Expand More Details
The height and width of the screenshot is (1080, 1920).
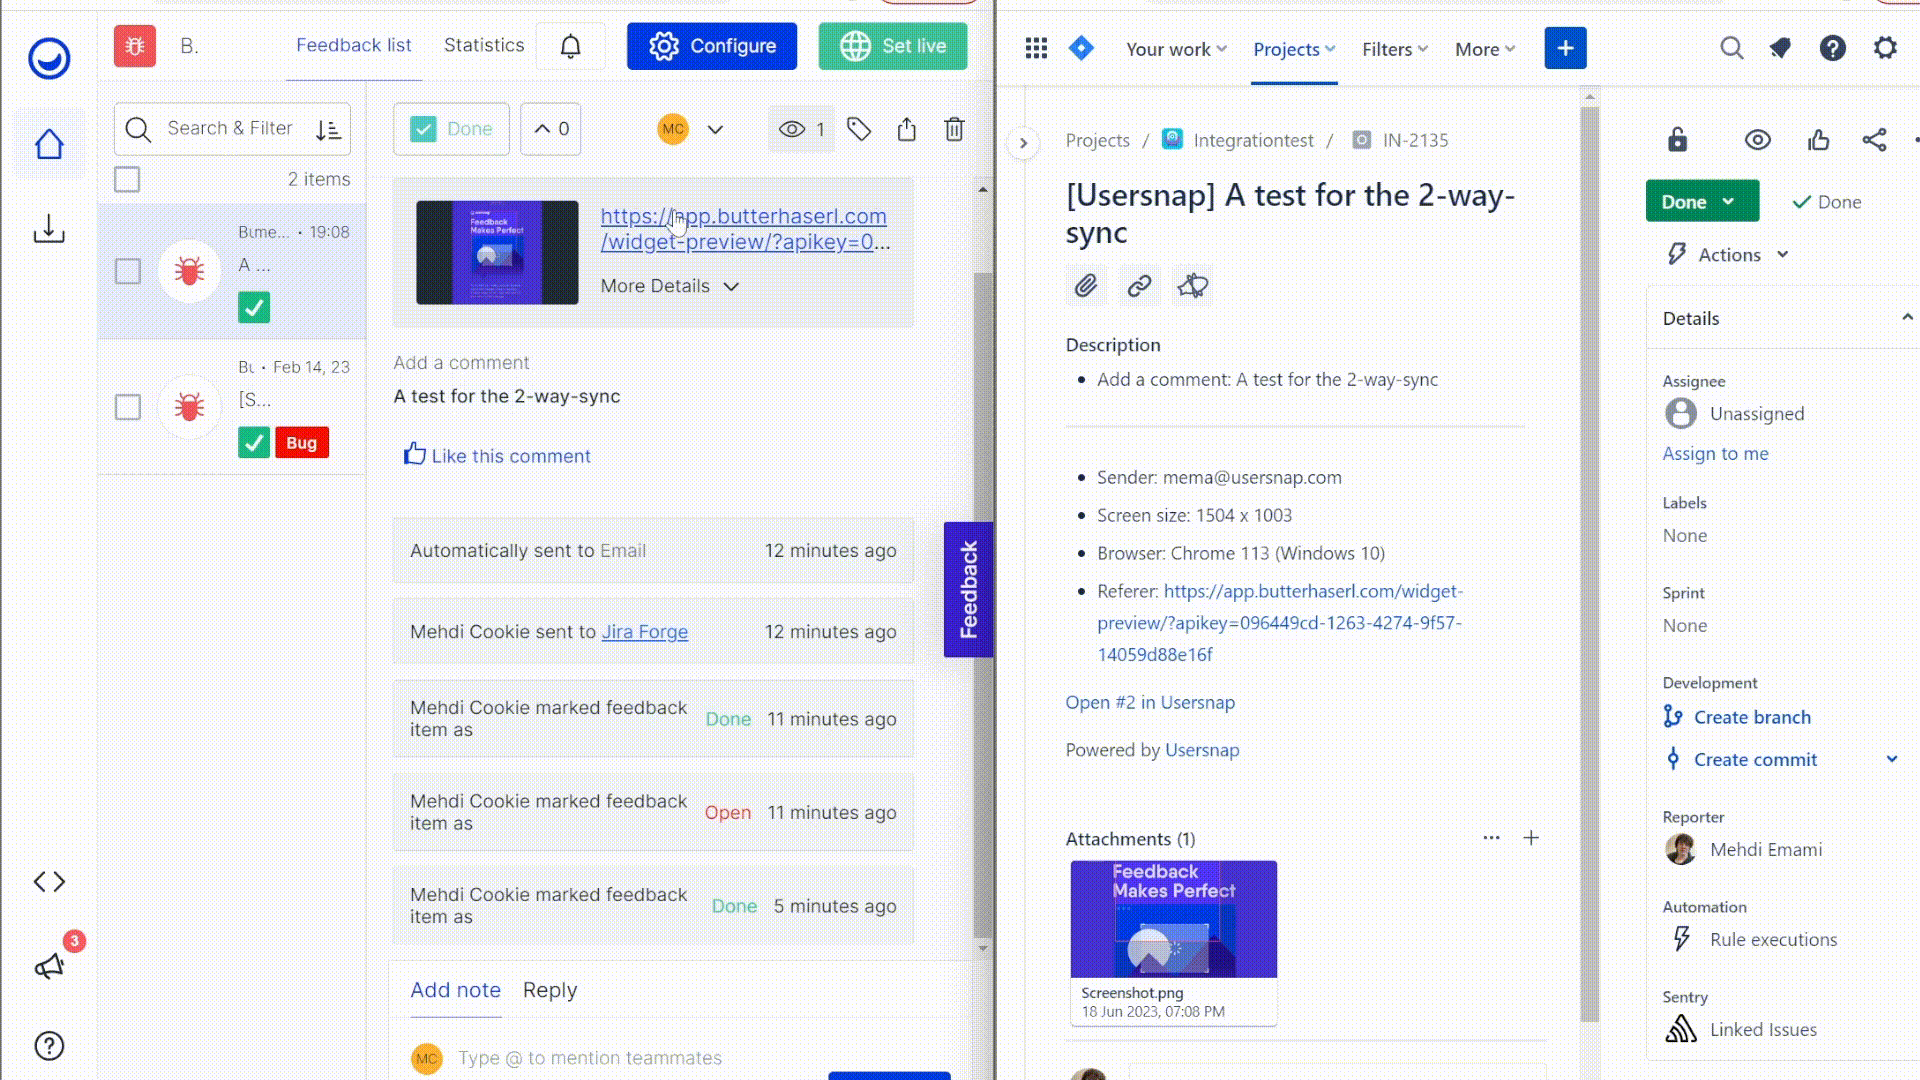[x=669, y=286]
